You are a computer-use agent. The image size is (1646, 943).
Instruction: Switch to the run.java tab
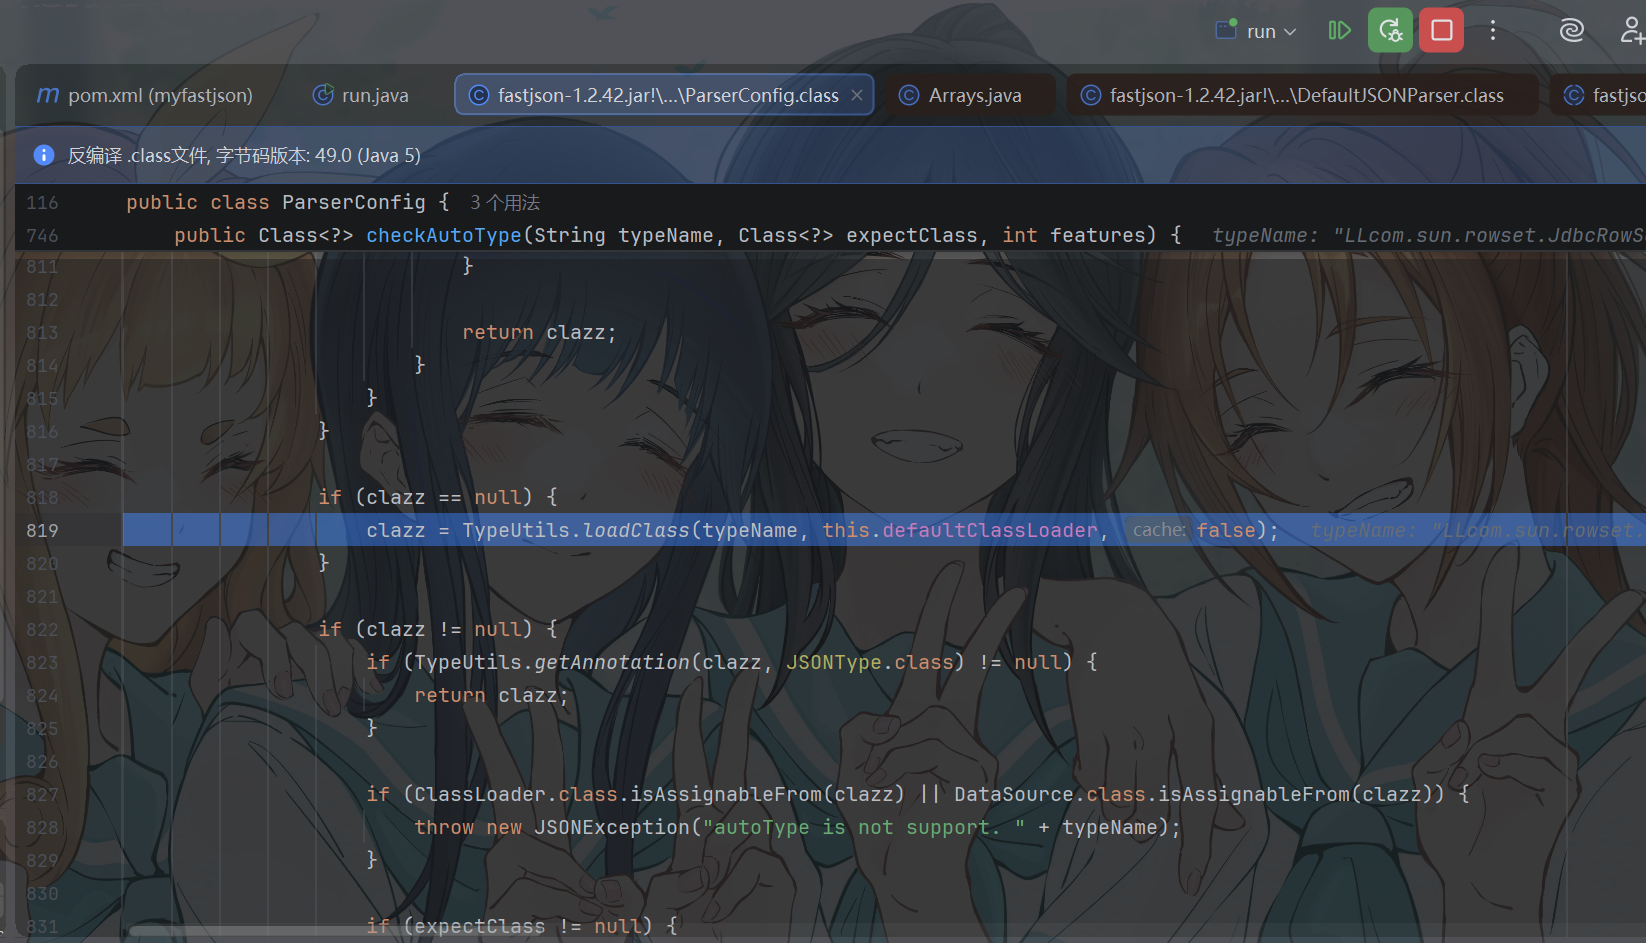coord(360,95)
